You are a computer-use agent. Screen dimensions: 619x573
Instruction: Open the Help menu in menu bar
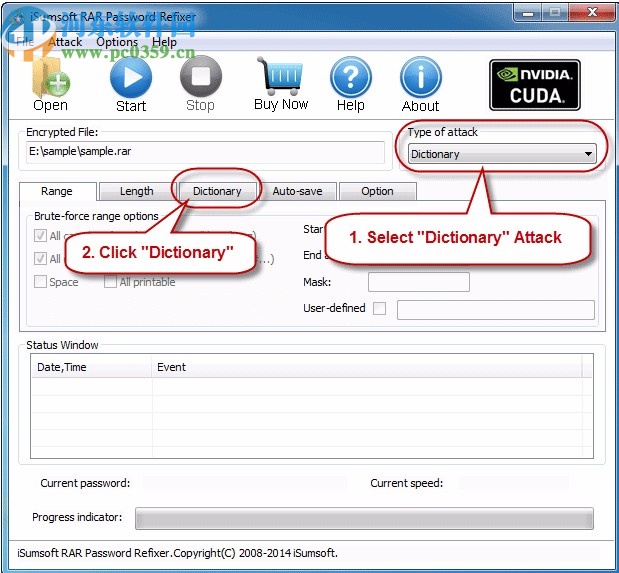tap(164, 42)
